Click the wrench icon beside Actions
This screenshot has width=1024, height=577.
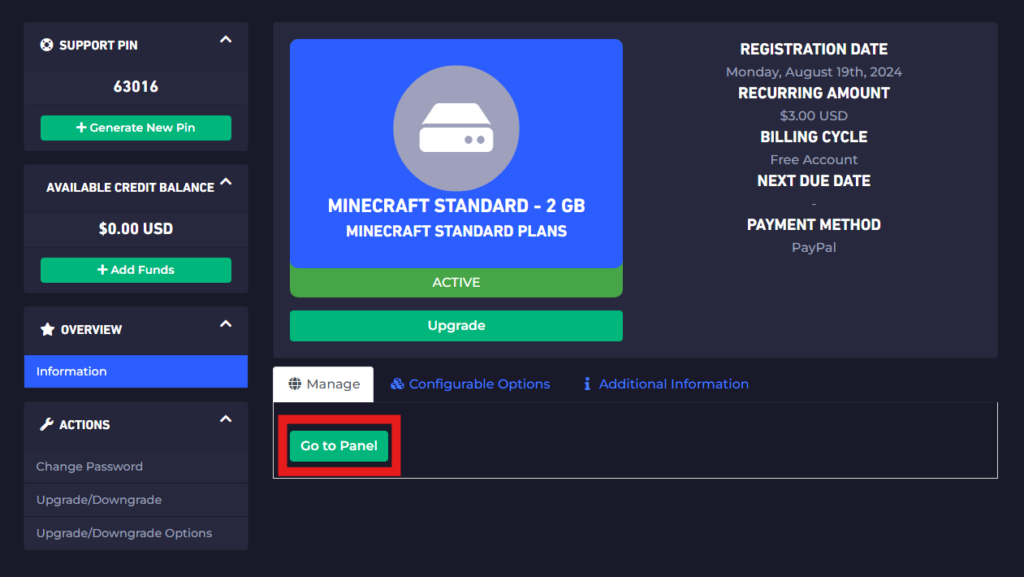click(x=46, y=425)
